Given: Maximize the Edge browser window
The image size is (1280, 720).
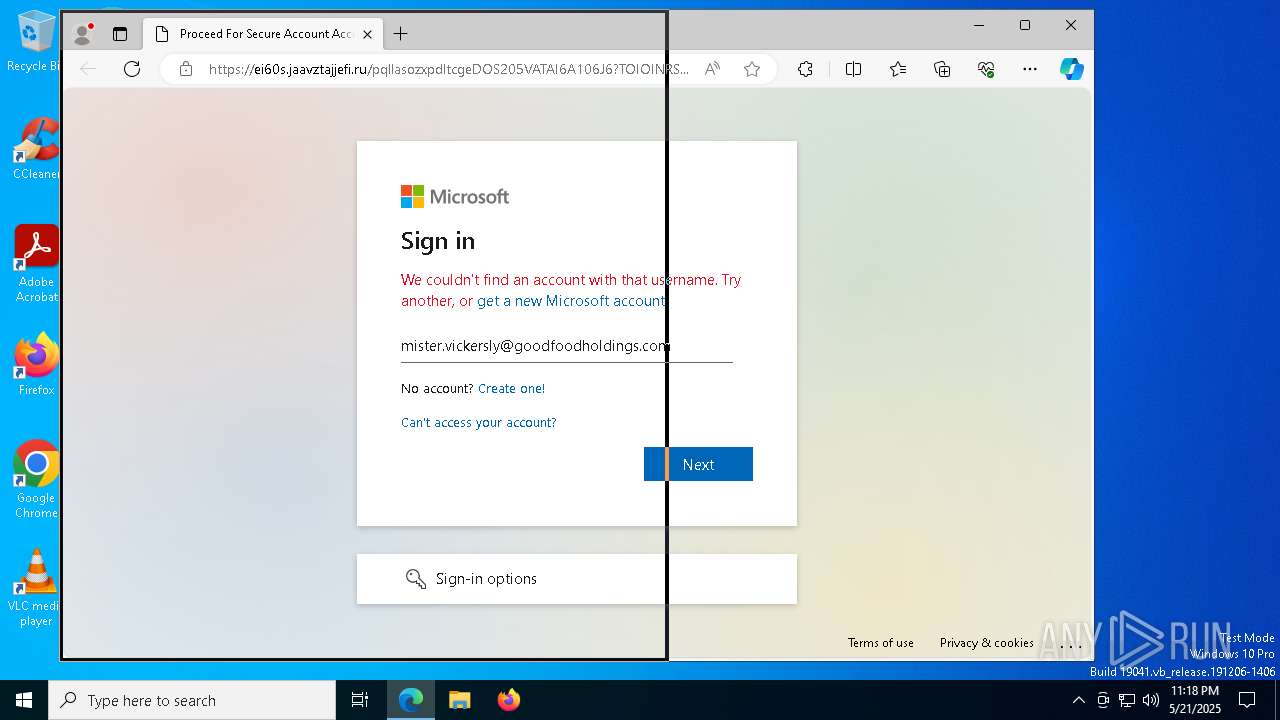Looking at the screenshot, I should click(x=1025, y=25).
